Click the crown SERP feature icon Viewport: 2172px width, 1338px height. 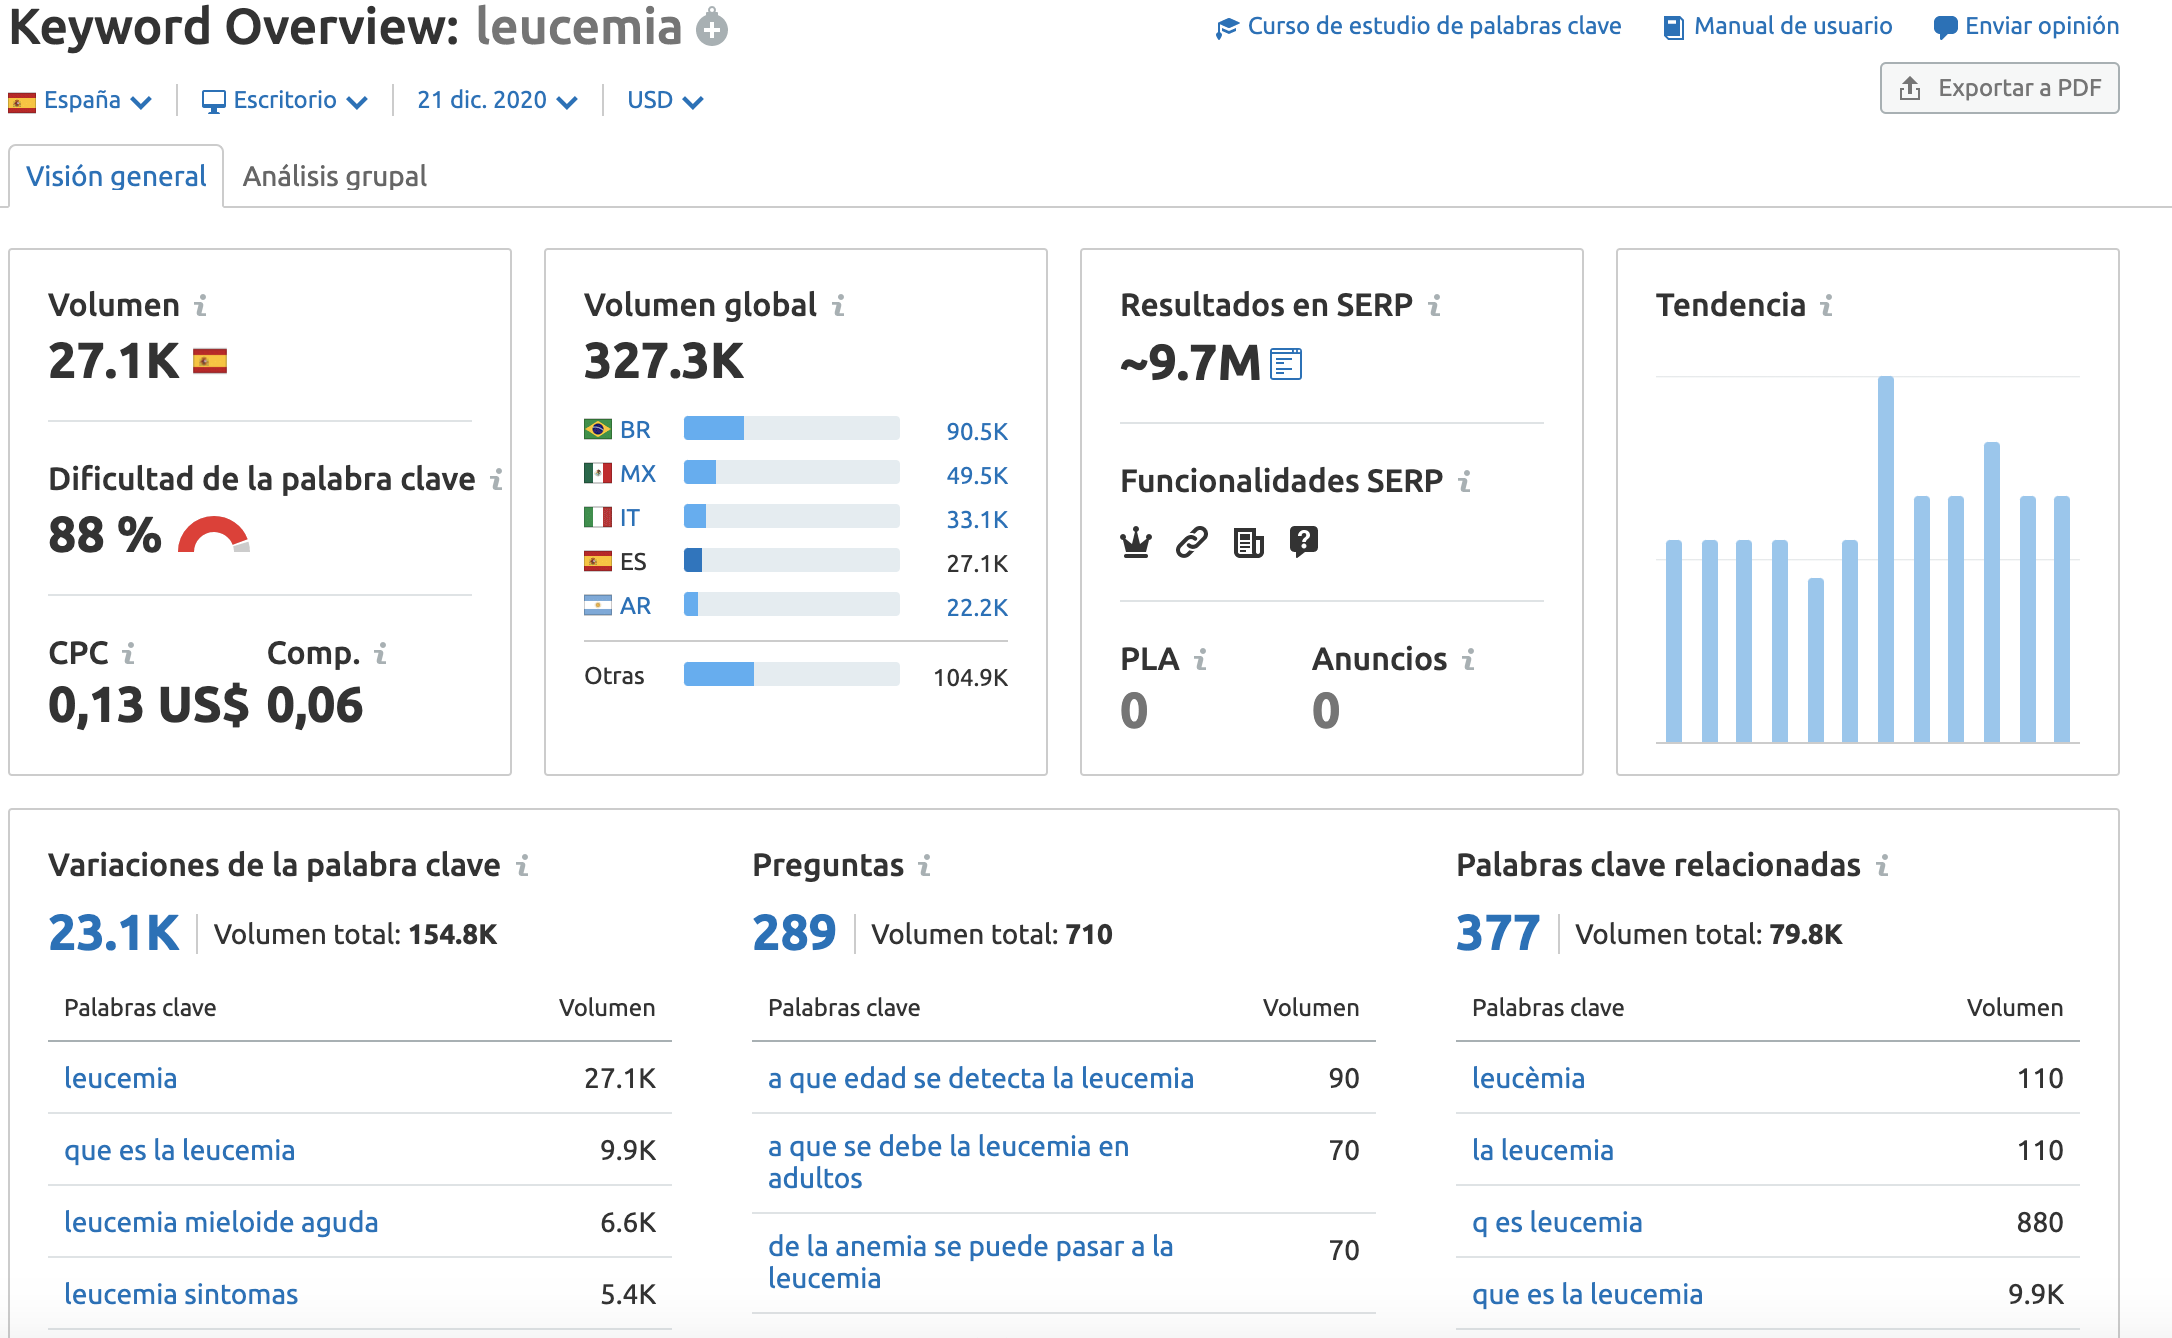pos(1136,542)
